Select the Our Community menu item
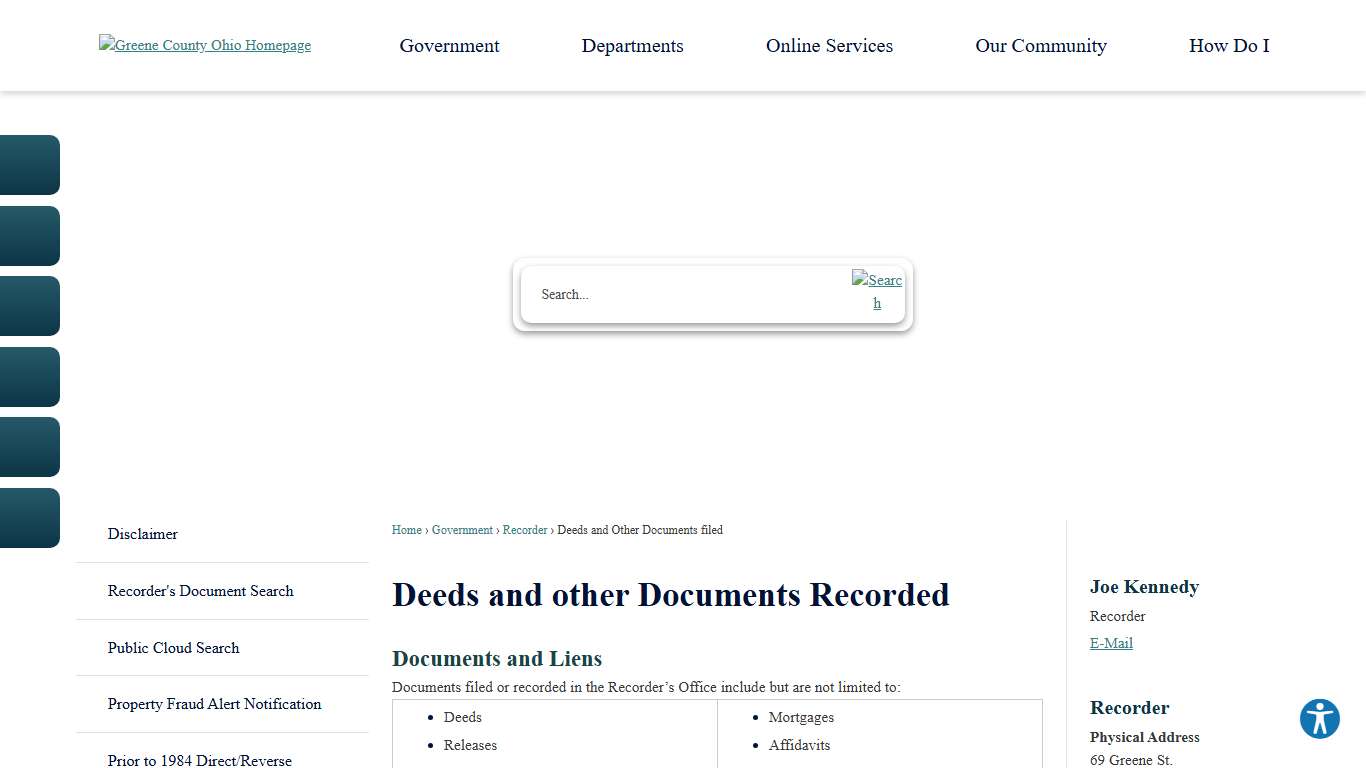Viewport: 1366px width, 768px height. [x=1041, y=45]
